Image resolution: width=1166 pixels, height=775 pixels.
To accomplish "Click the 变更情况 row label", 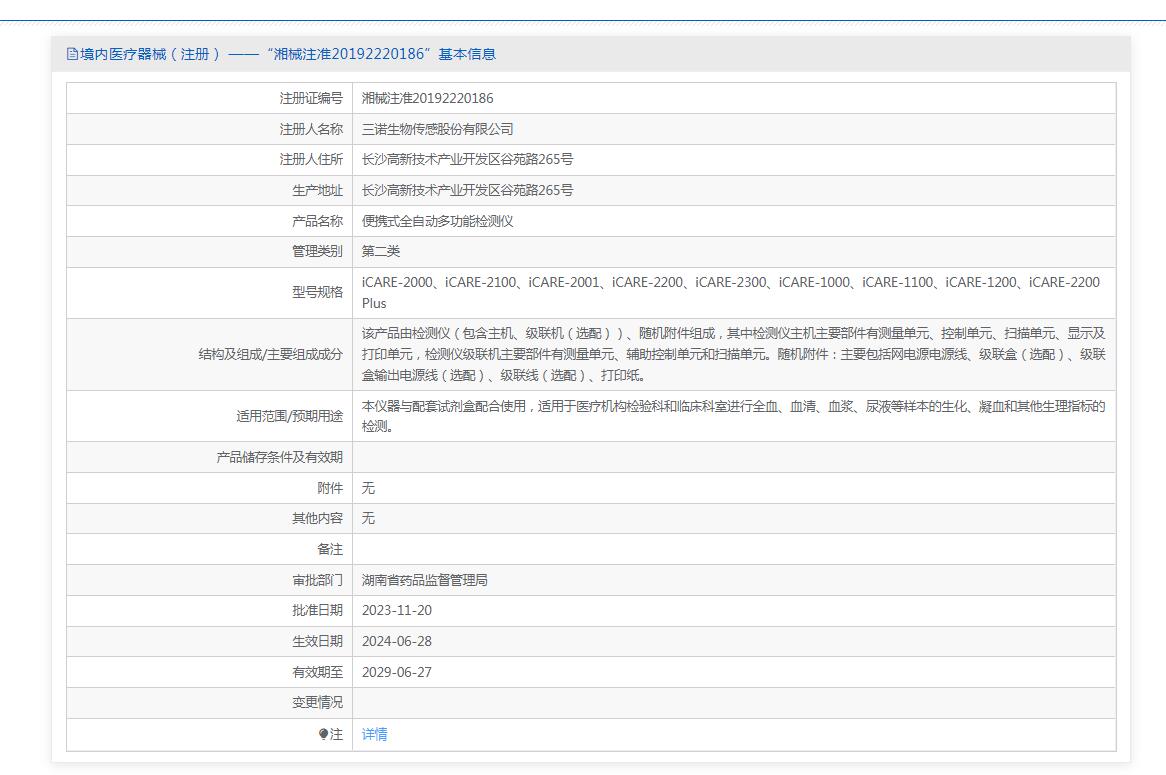I will coord(317,702).
